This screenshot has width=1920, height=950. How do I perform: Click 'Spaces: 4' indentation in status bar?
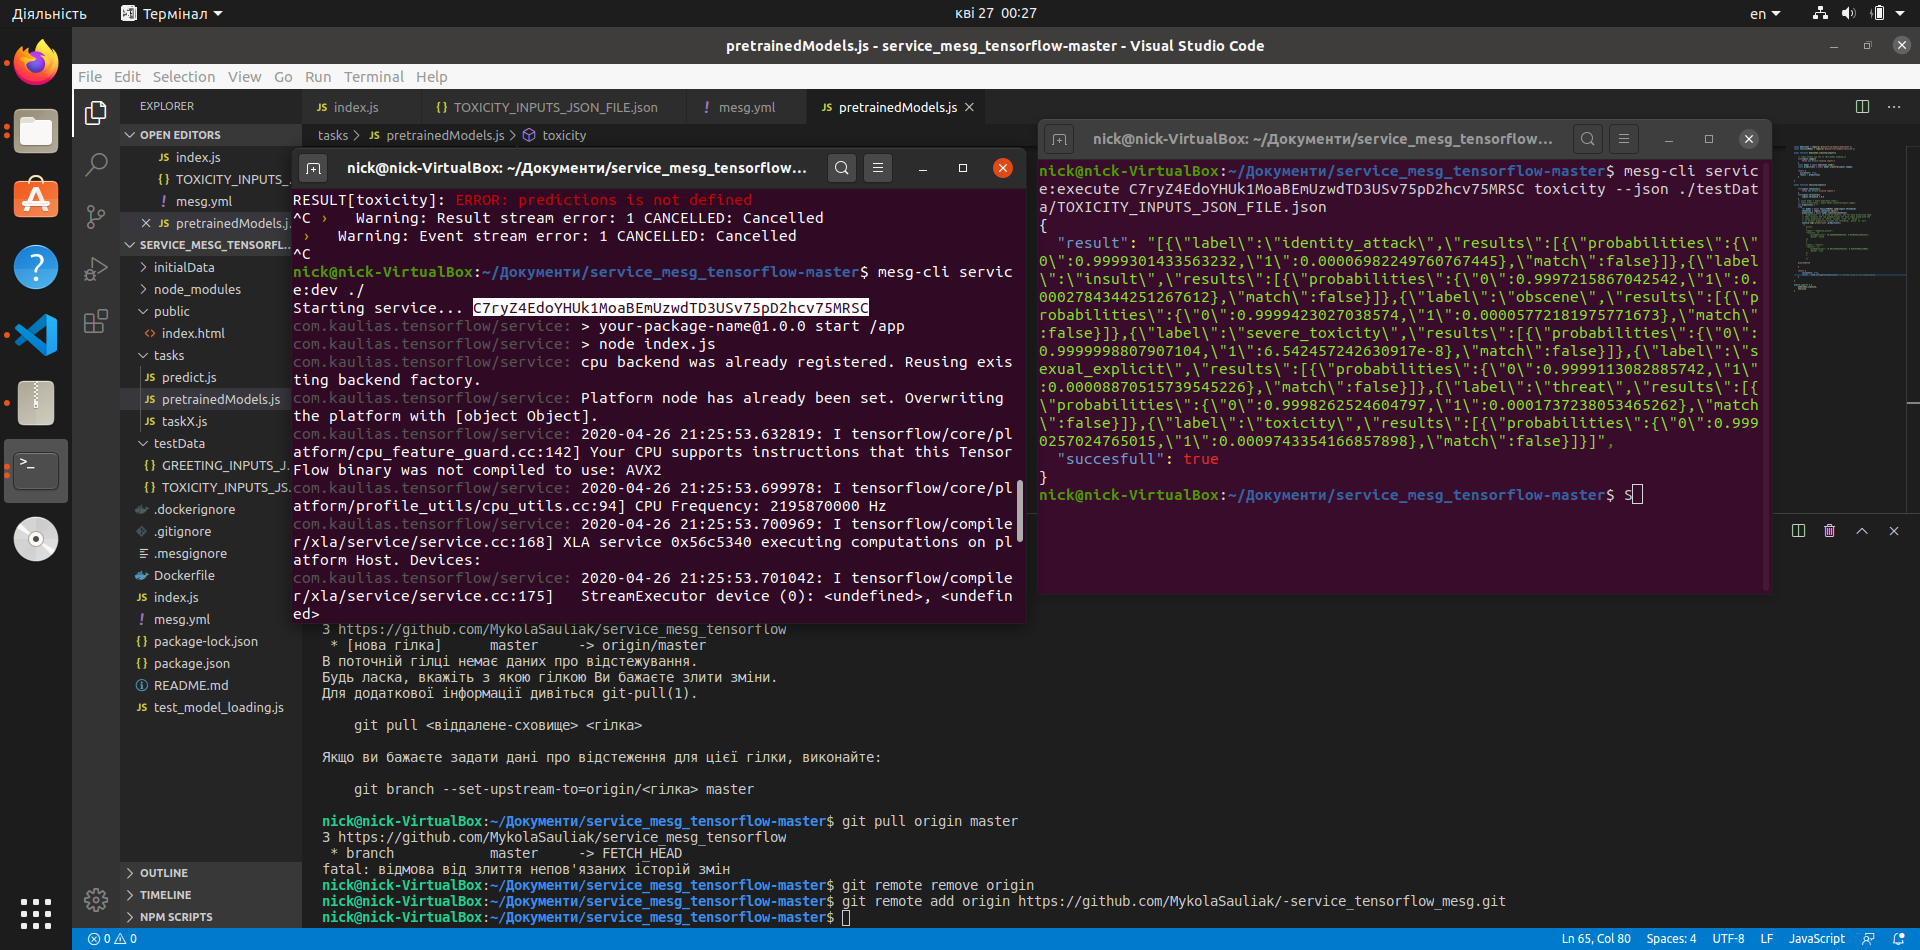click(x=1671, y=939)
